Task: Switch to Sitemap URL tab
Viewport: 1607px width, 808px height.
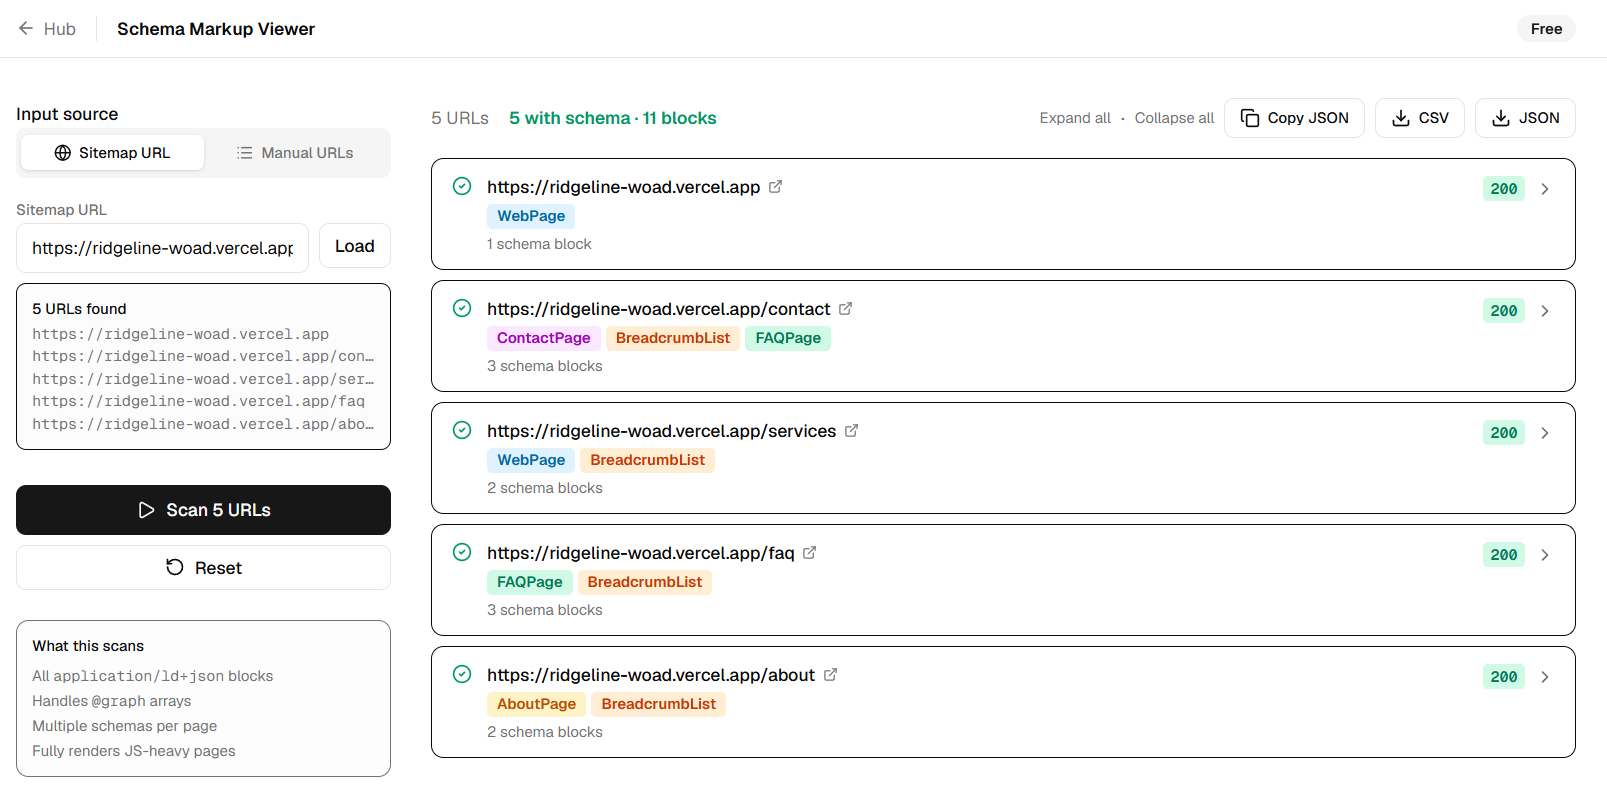Action: pyautogui.click(x=112, y=153)
